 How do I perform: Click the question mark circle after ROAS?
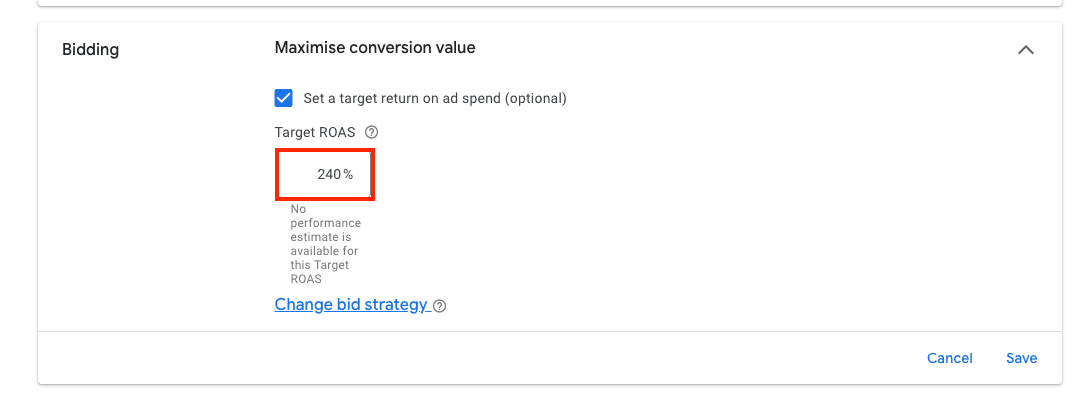[x=372, y=132]
